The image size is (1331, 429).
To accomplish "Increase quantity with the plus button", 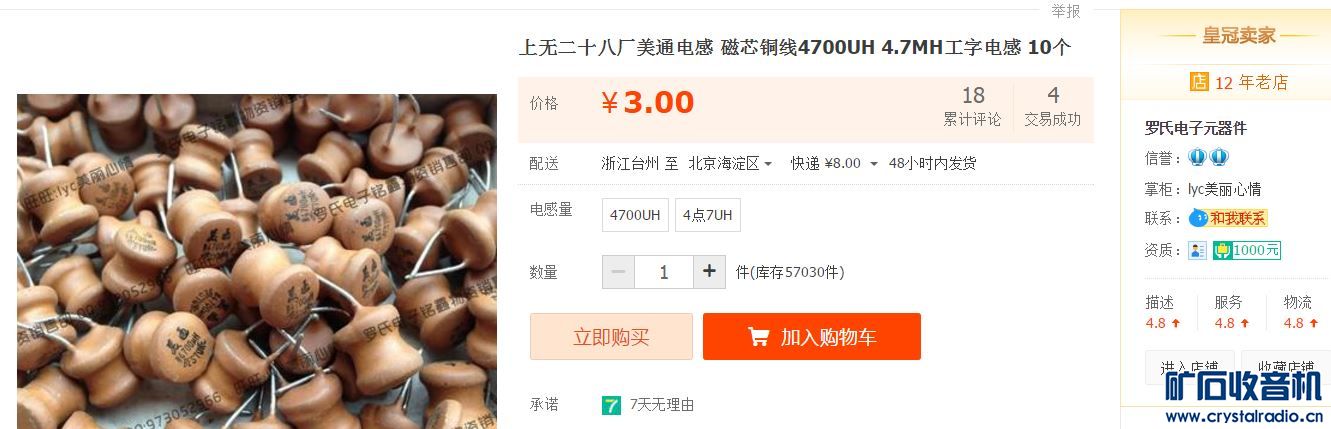I will coord(710,271).
